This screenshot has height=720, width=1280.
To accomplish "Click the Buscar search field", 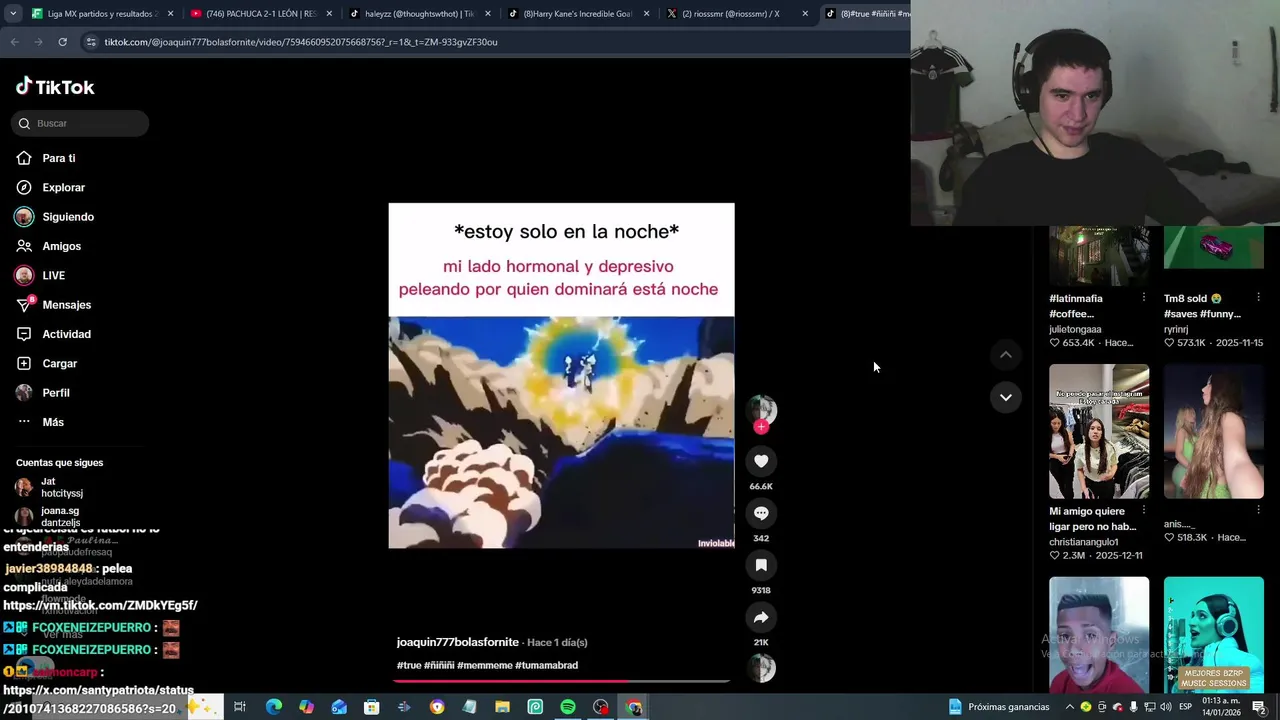I will point(80,123).
